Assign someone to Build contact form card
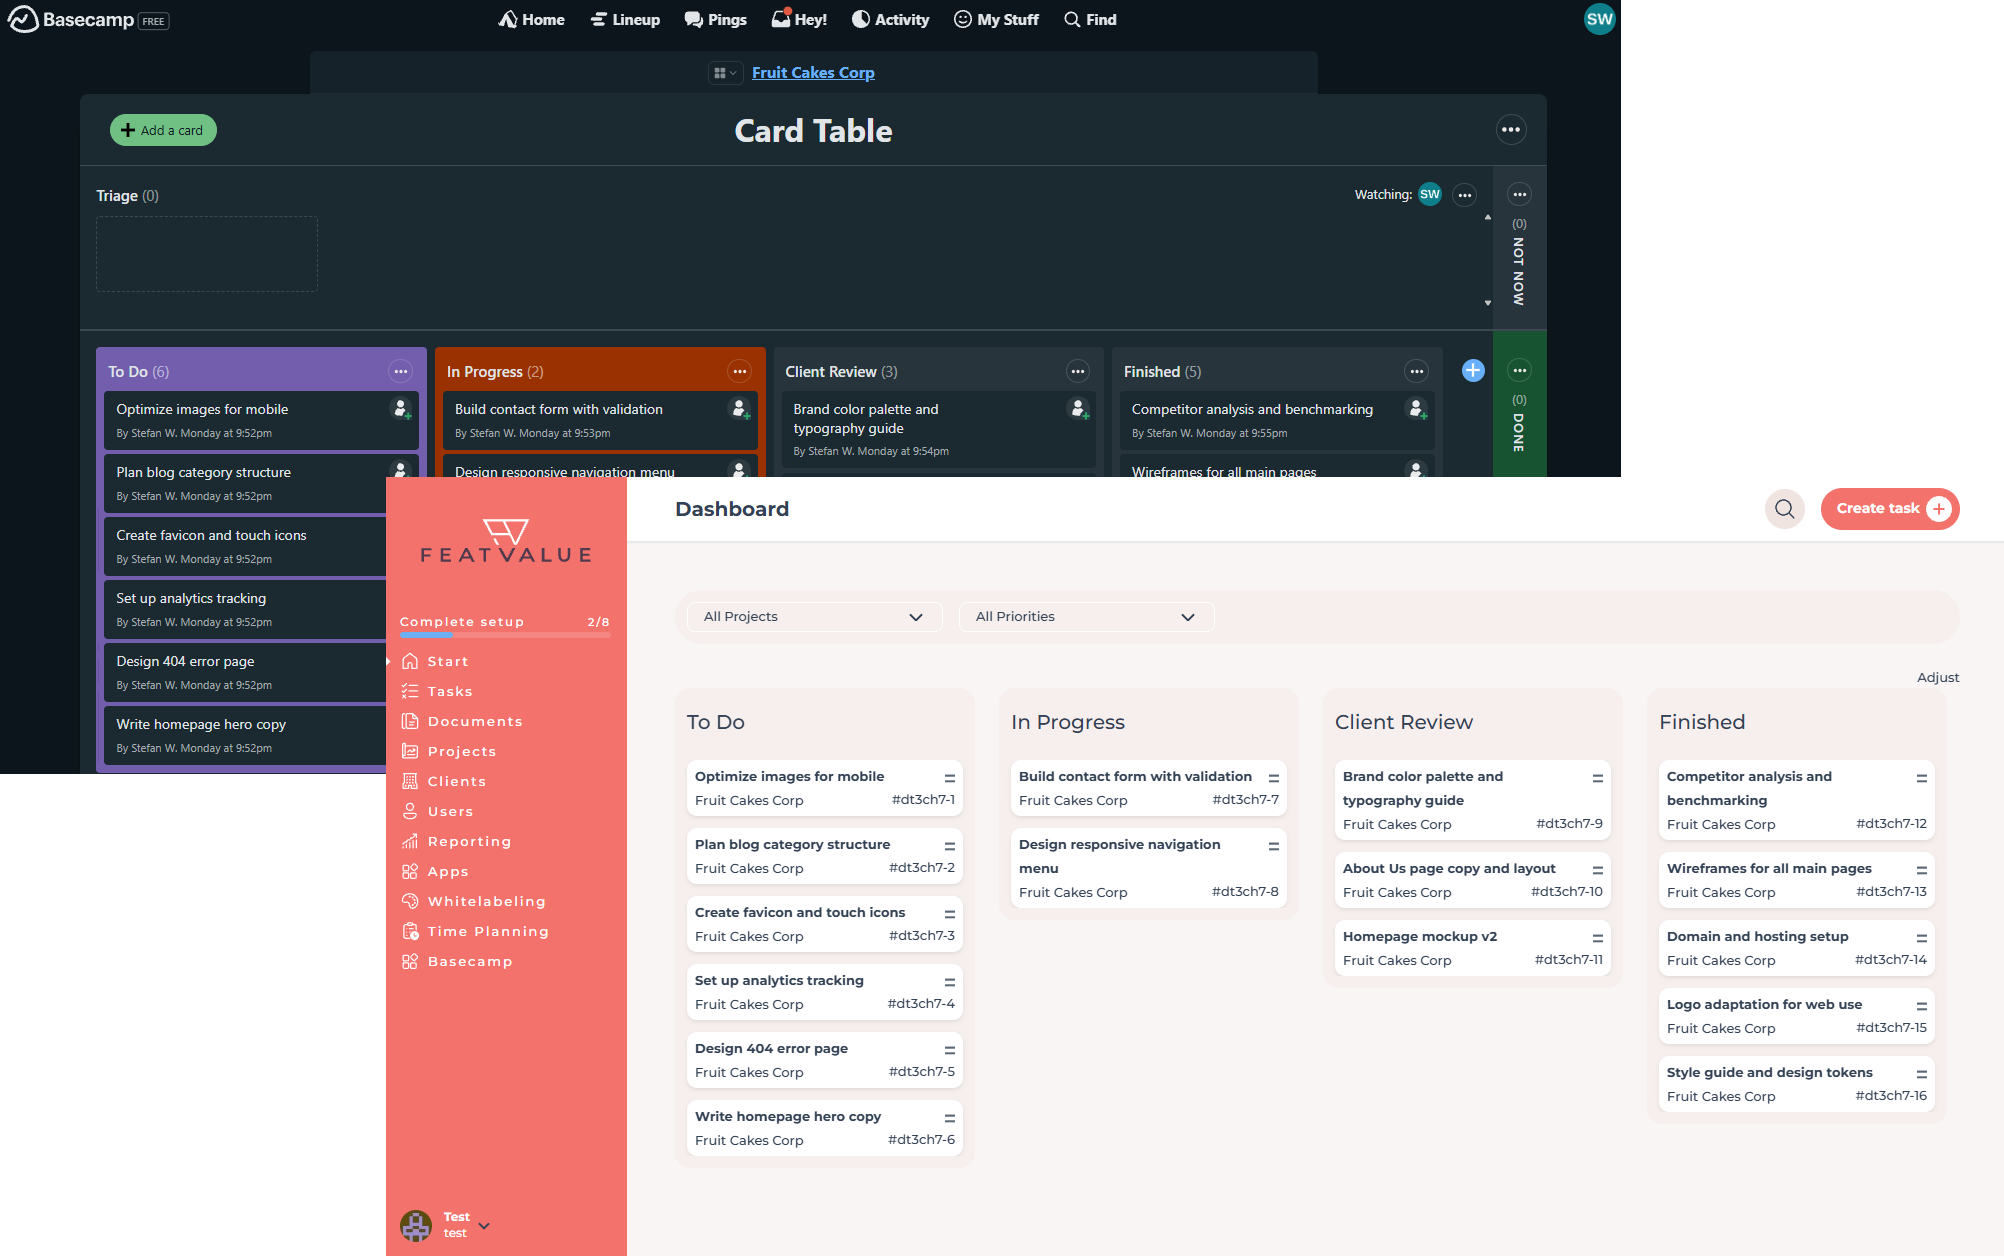The height and width of the screenshot is (1256, 2004). click(x=740, y=409)
